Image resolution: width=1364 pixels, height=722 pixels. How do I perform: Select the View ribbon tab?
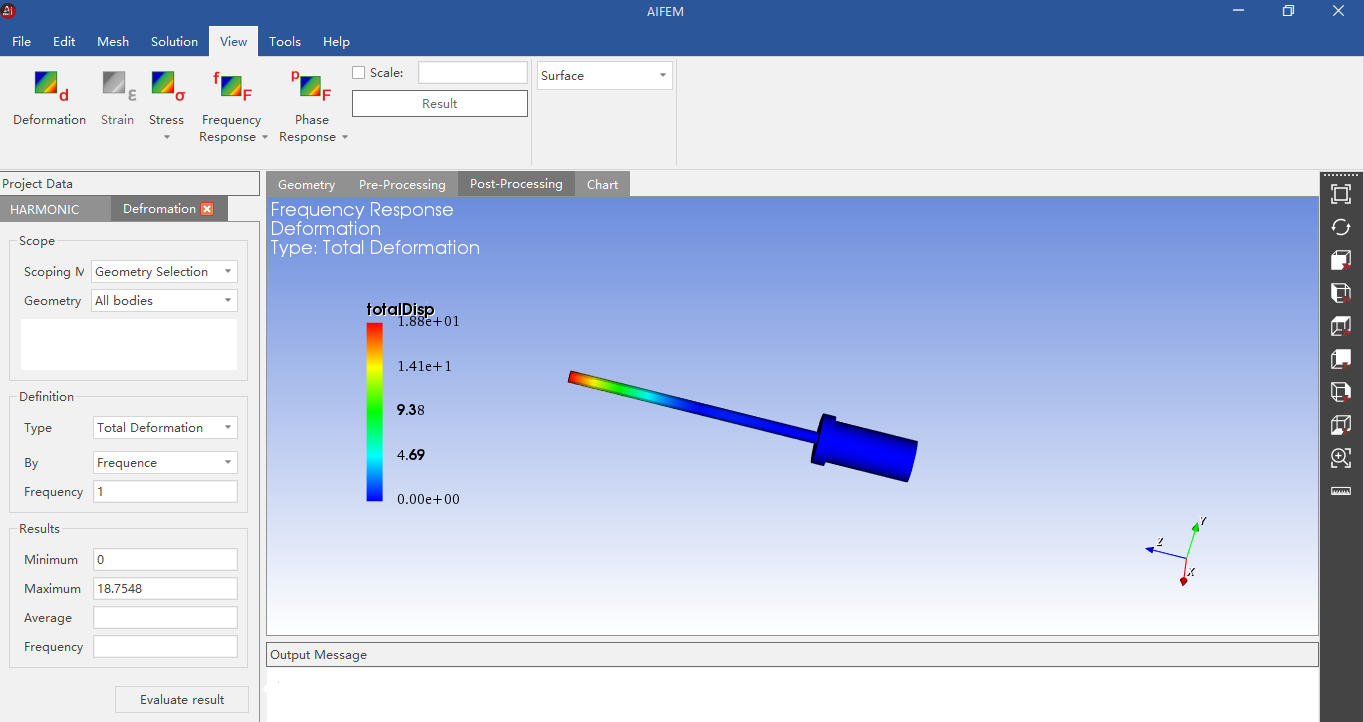(x=234, y=42)
